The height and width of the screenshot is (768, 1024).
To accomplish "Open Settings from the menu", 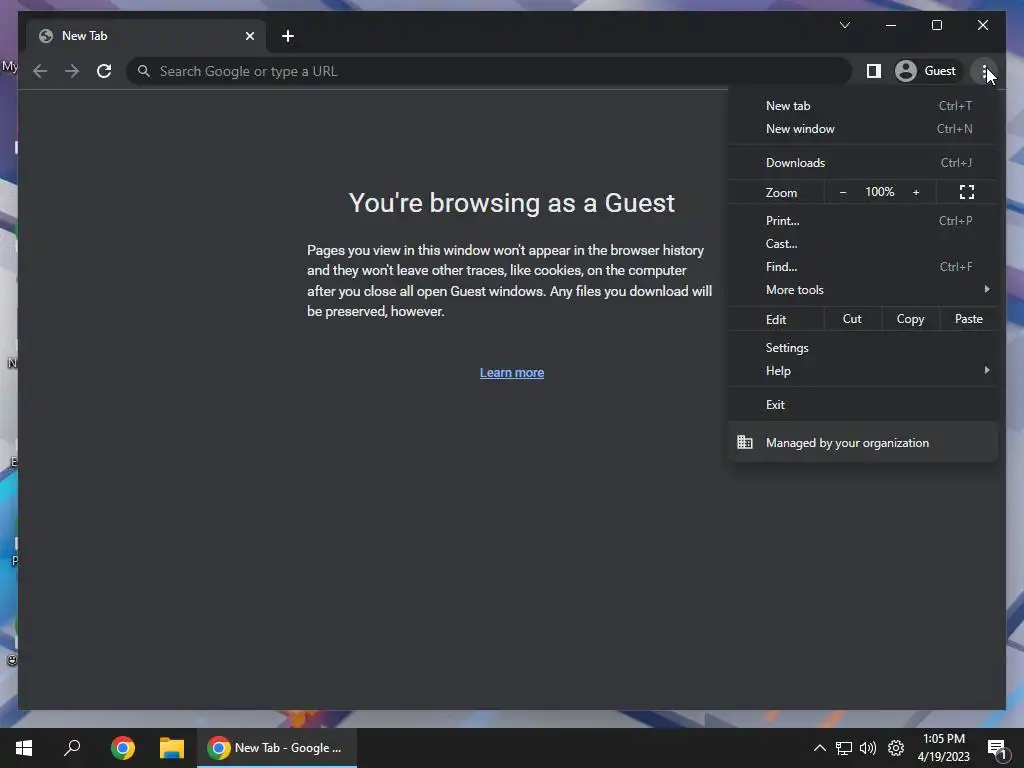I will coord(863,347).
